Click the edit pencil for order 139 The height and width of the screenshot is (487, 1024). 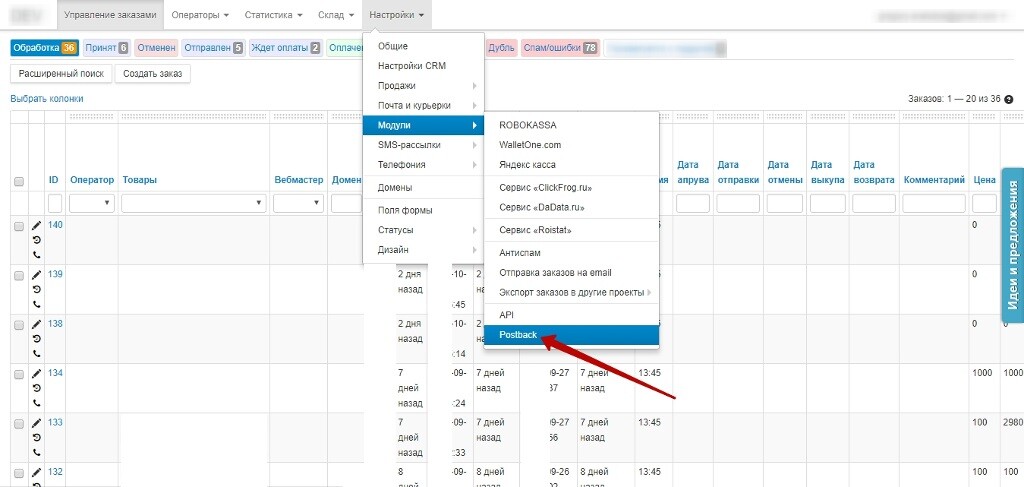(37, 274)
